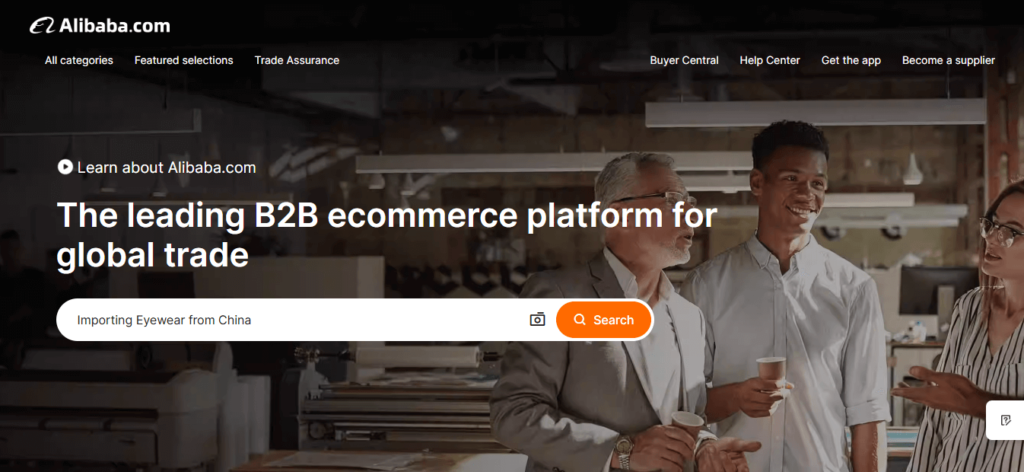Image resolution: width=1024 pixels, height=472 pixels.
Task: Open image search with the camera icon
Action: 537,320
